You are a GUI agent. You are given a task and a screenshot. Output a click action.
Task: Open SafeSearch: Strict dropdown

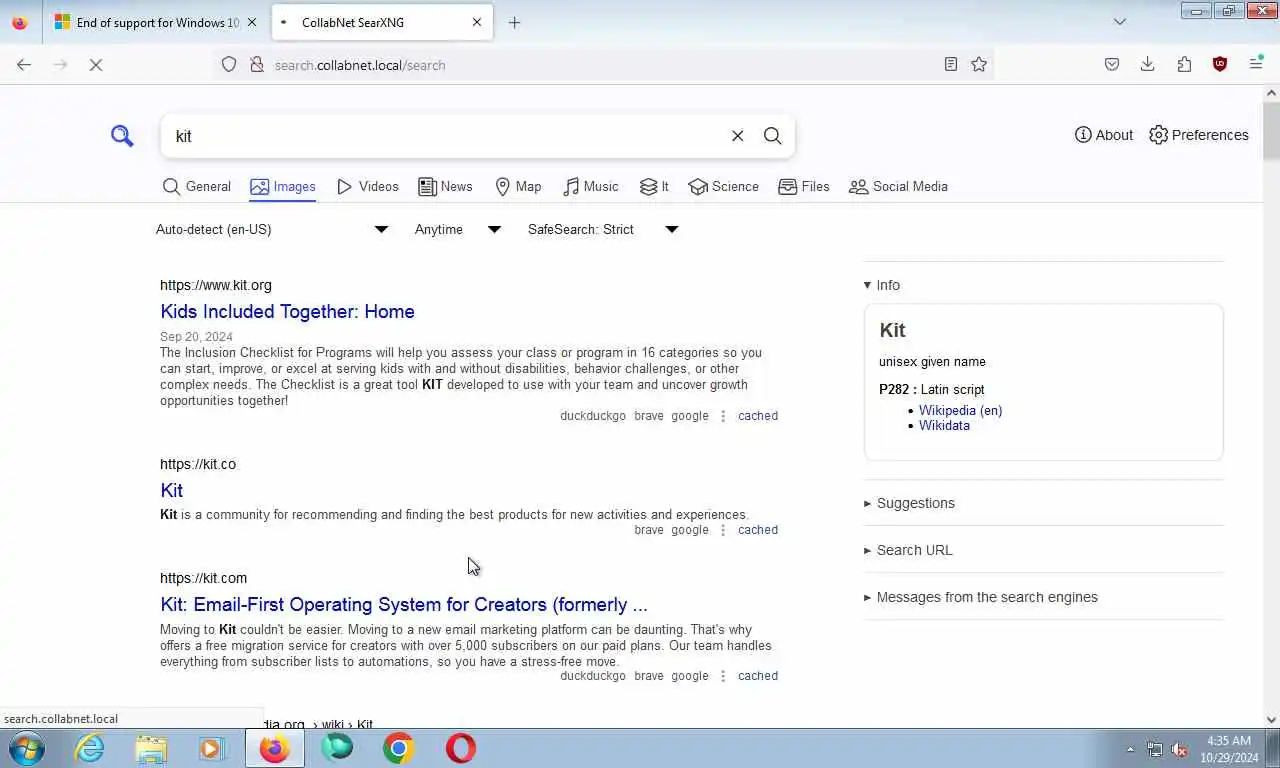[603, 230]
